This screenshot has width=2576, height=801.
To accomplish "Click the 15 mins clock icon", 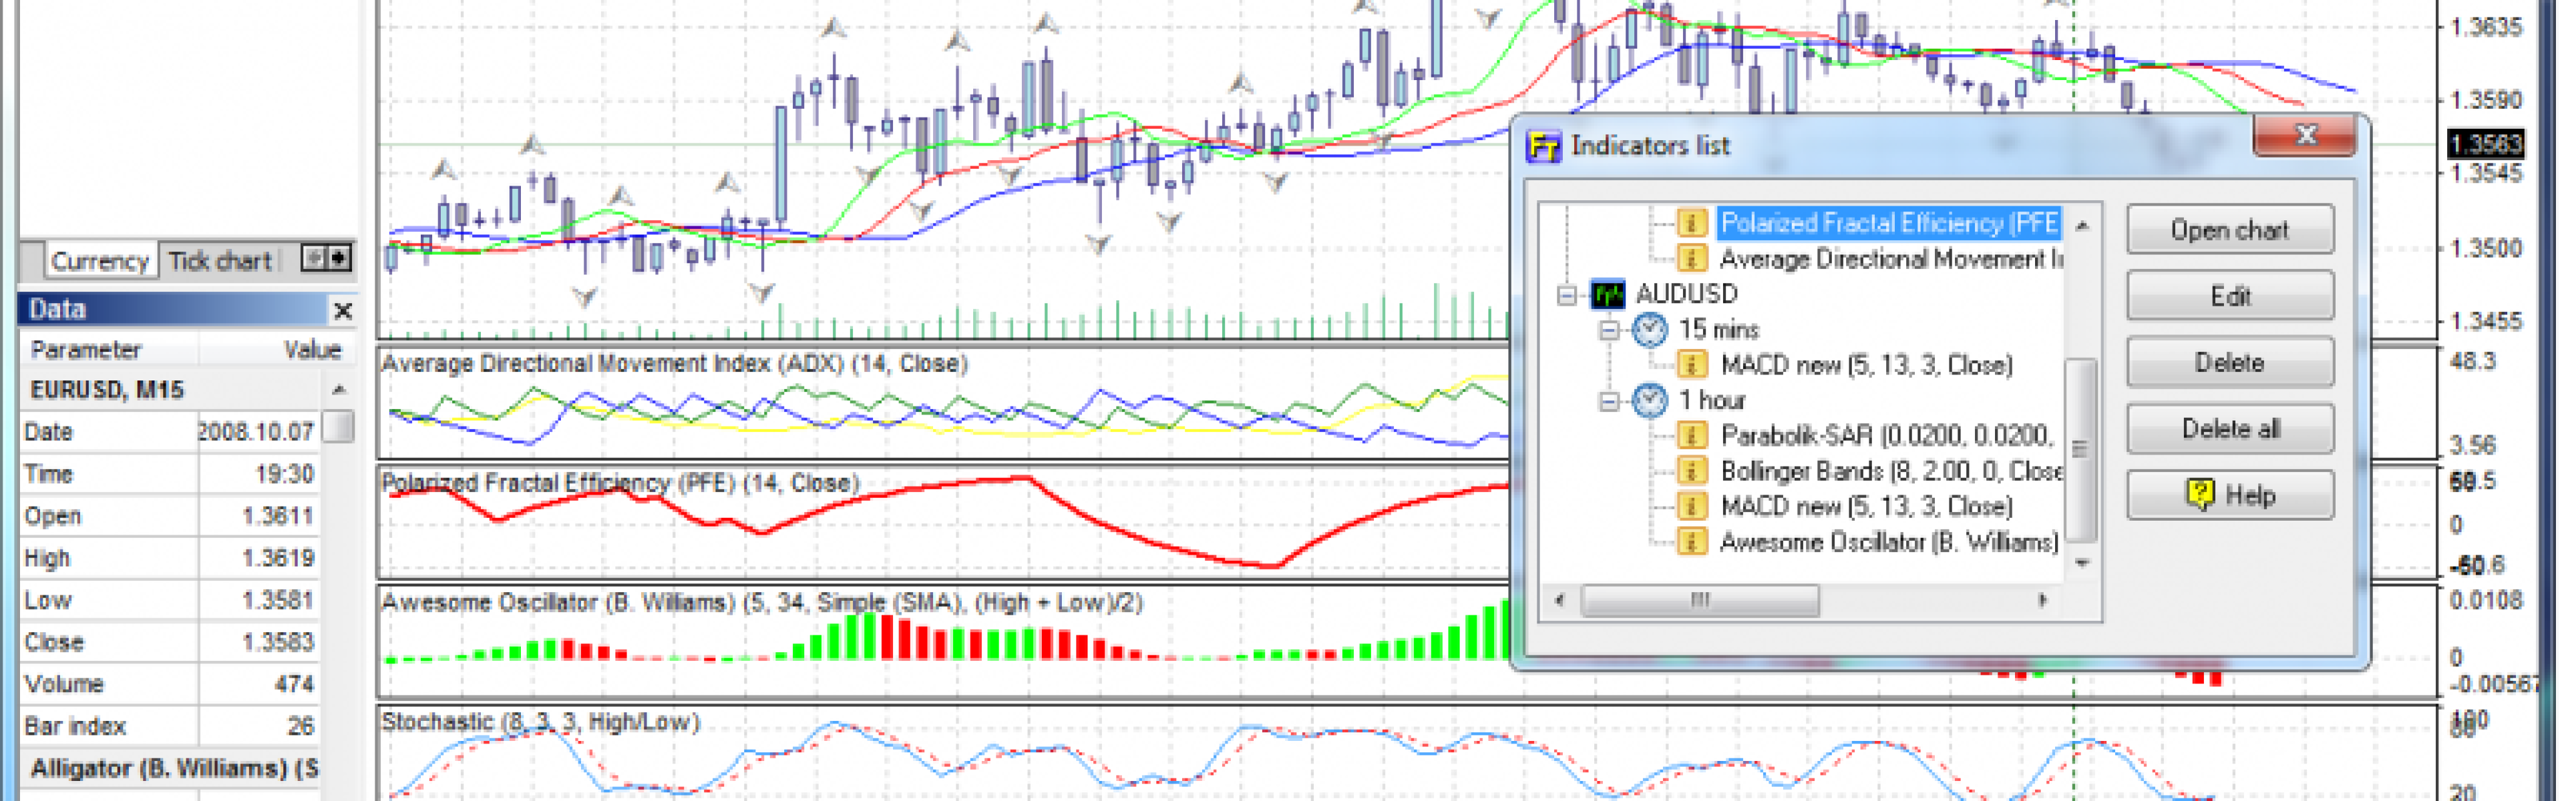I will pyautogui.click(x=1649, y=329).
